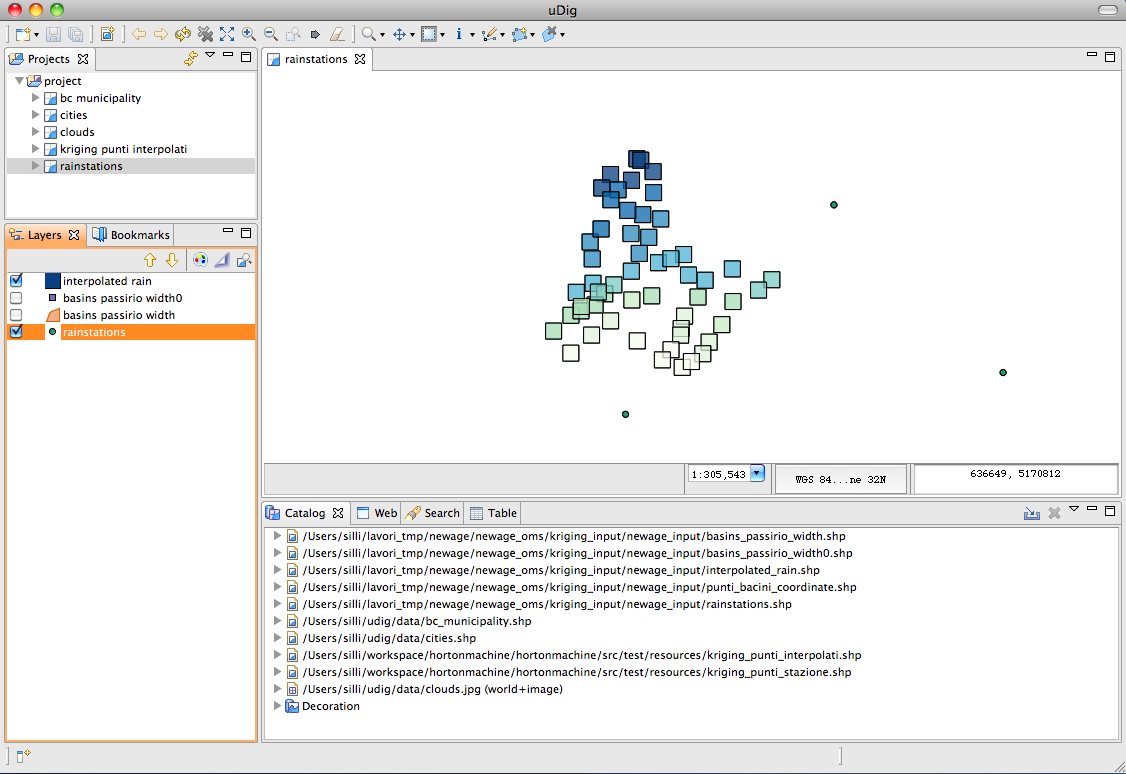Expand the Decoration catalog entry
The height and width of the screenshot is (774, 1126).
point(278,706)
